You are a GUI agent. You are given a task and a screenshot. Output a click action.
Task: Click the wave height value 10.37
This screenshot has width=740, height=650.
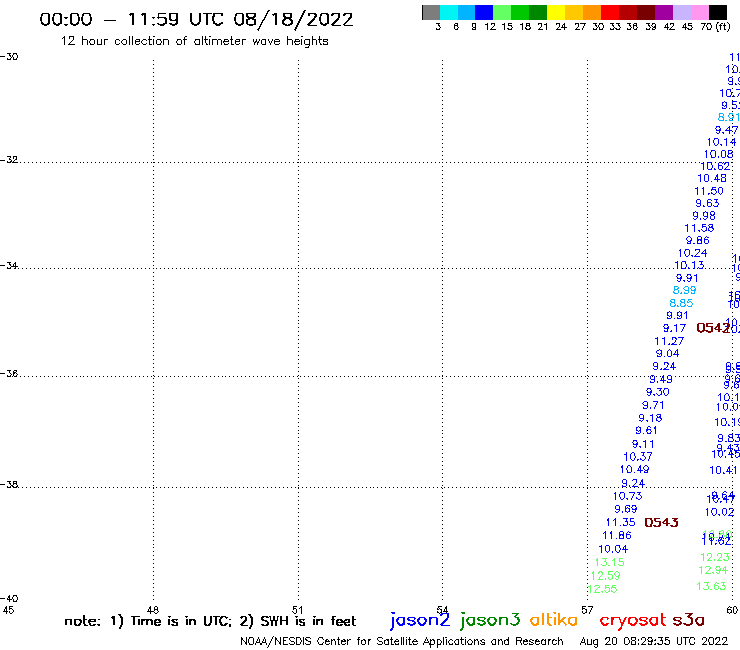pyautogui.click(x=638, y=456)
